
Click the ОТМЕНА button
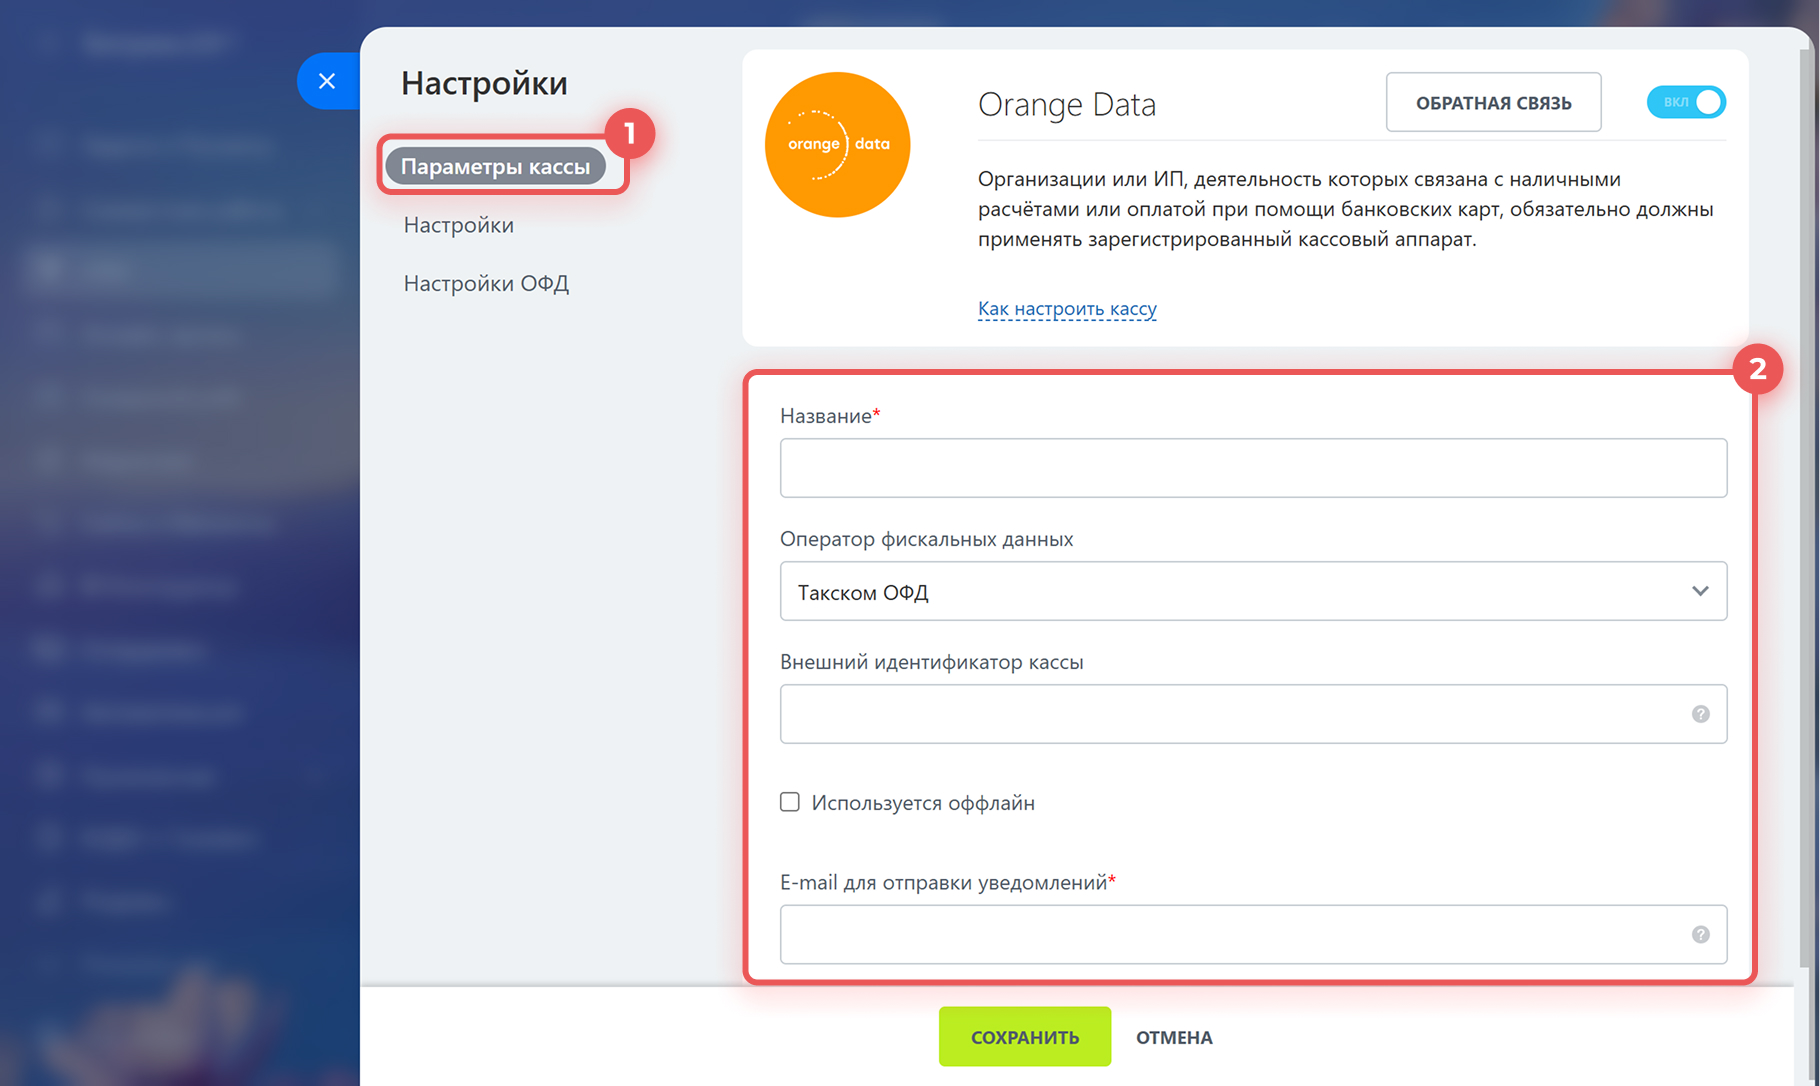pyautogui.click(x=1174, y=1037)
